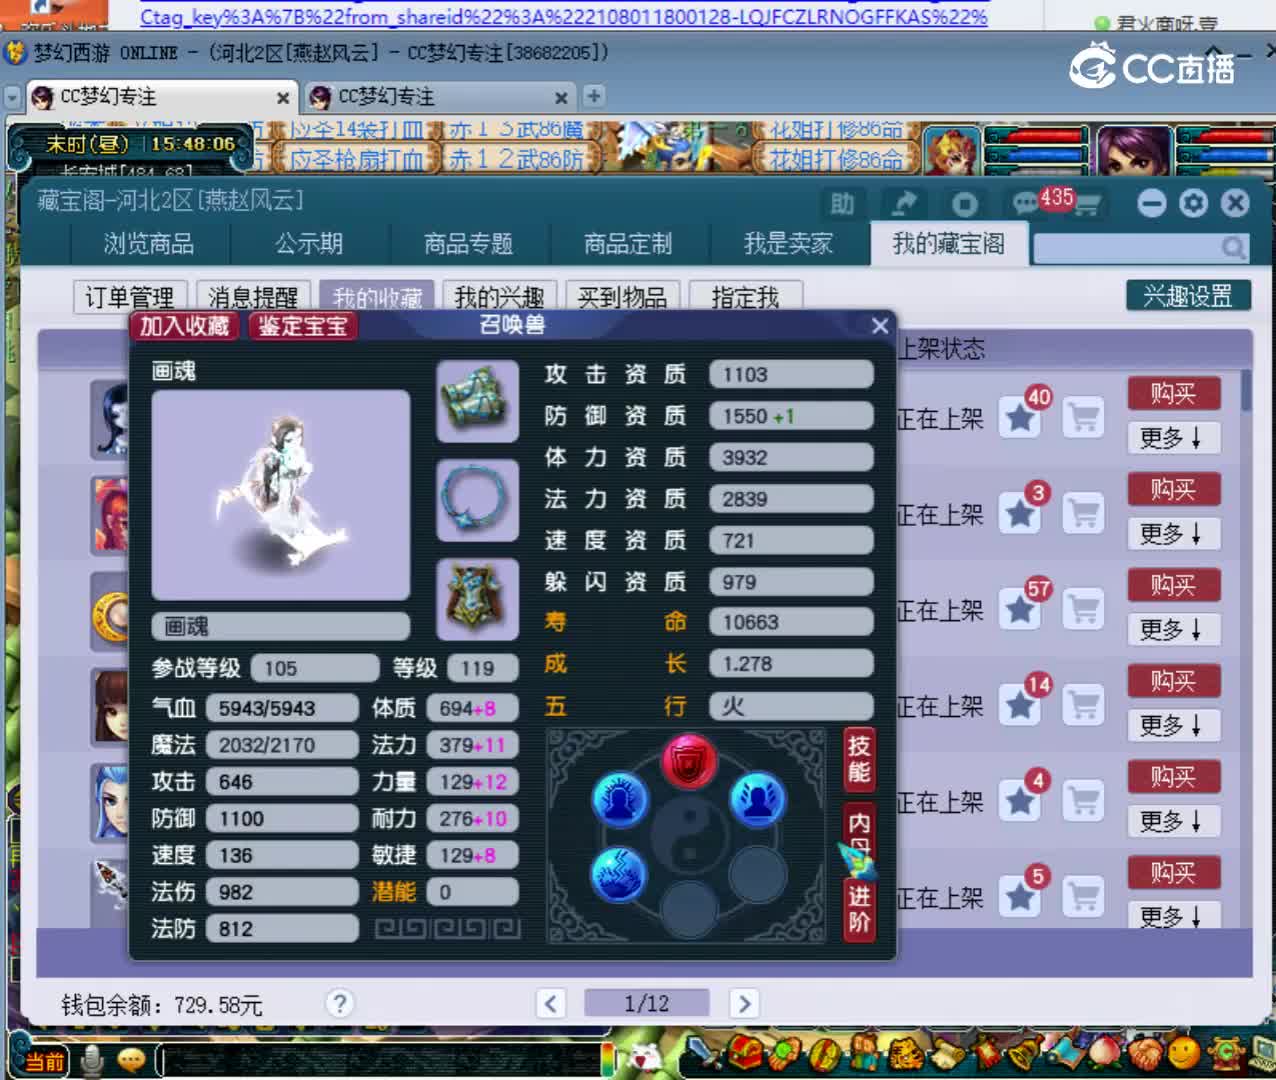Viewport: 1276px width, 1080px height.
Task: Click 购买 on the row with 14 favorites
Action: tap(1174, 681)
